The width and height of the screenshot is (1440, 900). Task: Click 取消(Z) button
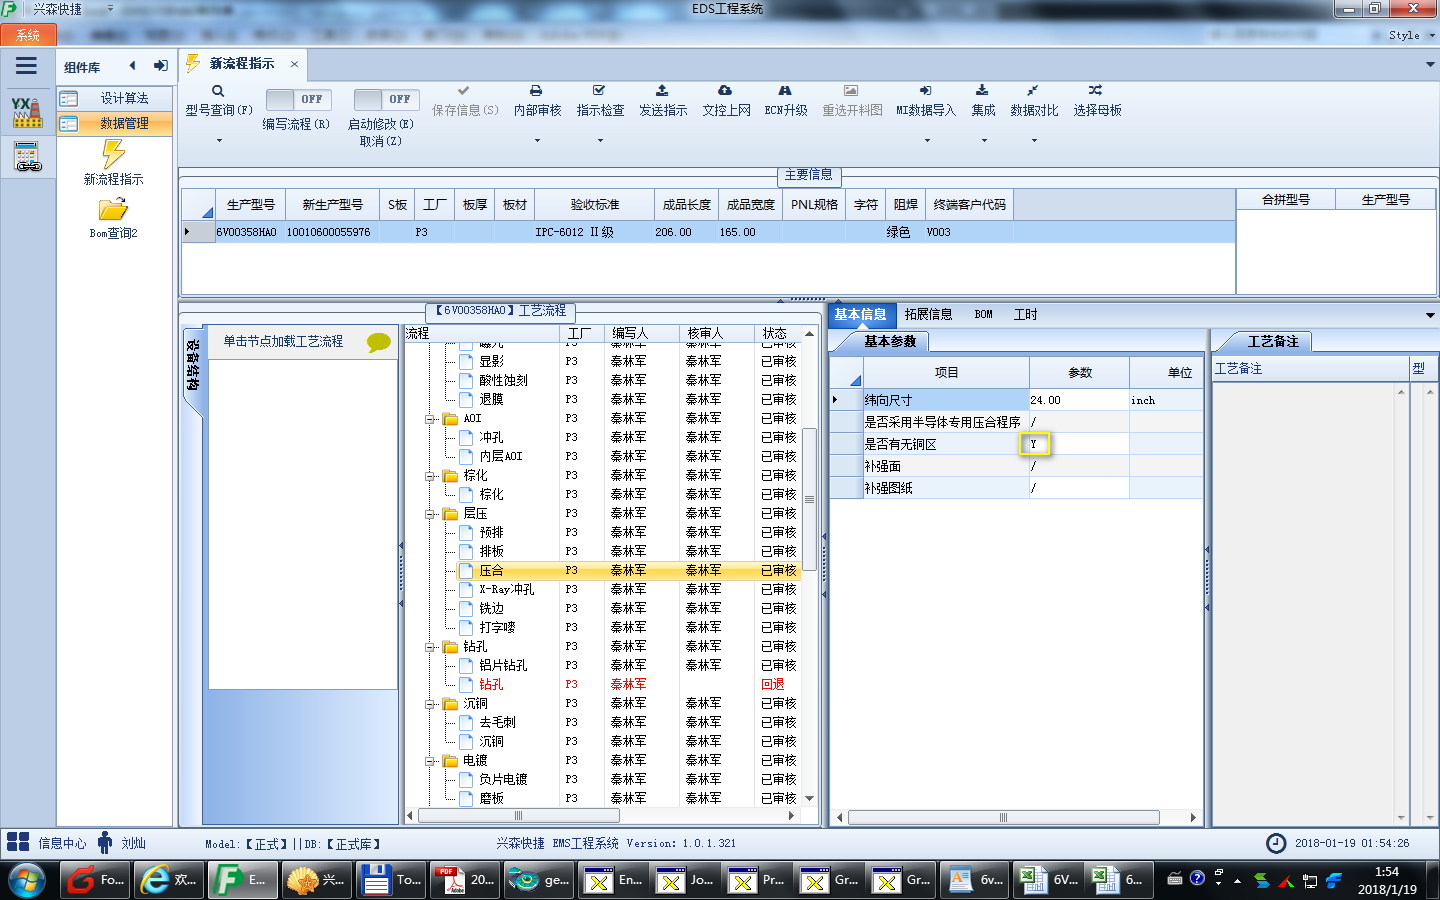(x=381, y=141)
